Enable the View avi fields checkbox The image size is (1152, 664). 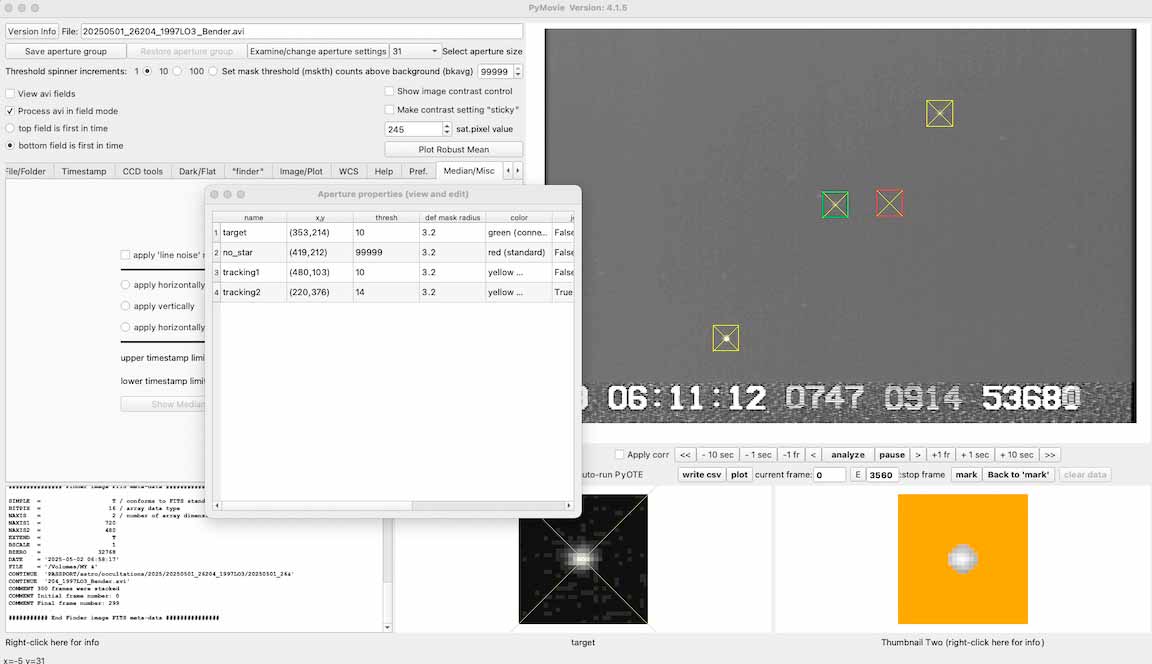click(10, 94)
